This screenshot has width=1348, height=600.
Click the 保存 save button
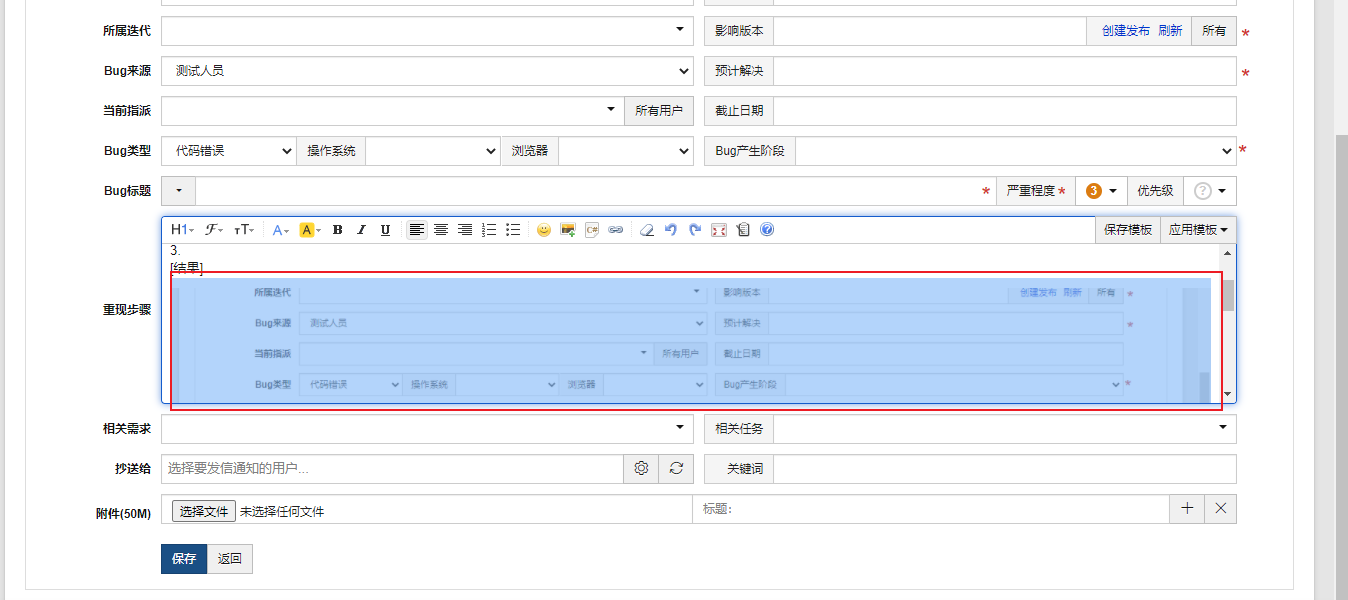(184, 558)
